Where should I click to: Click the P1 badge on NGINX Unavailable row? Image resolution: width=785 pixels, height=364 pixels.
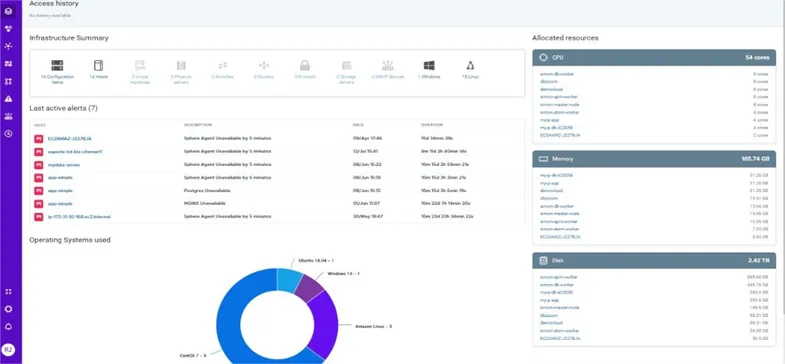(39, 204)
